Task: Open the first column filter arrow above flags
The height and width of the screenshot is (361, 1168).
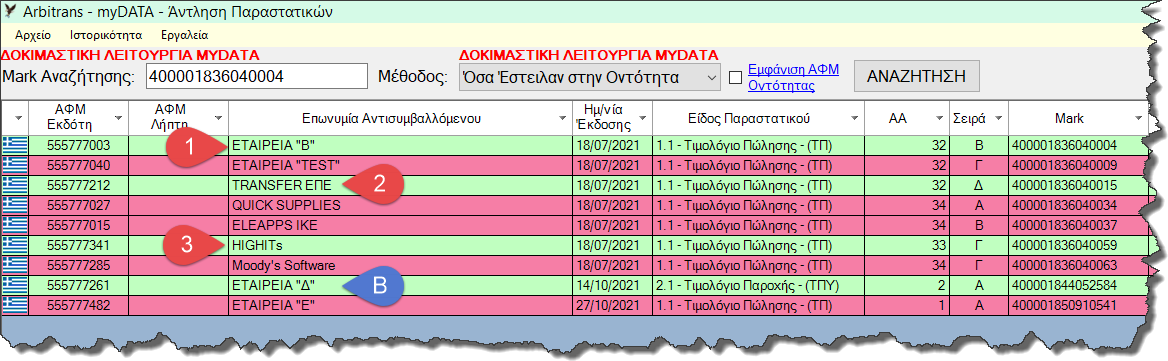Action: pos(19,119)
